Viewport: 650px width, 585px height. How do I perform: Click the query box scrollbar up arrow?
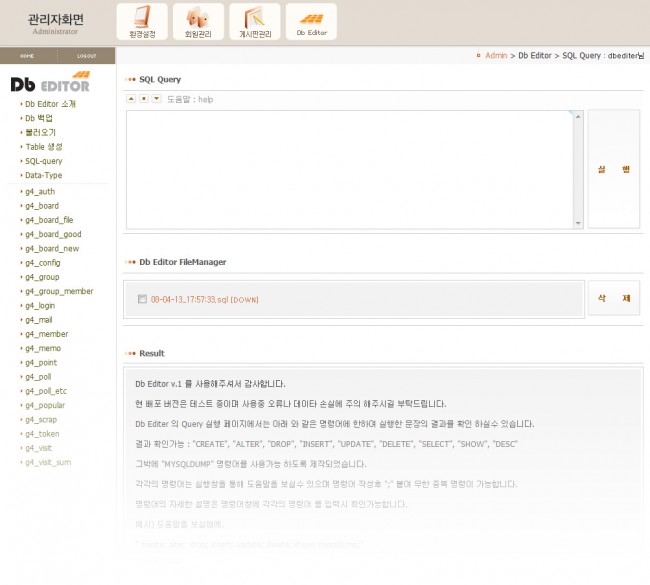tap(578, 117)
